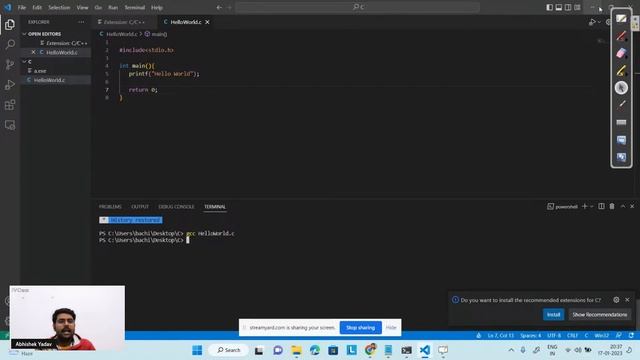Maximize the panel size with chevron

point(623,207)
